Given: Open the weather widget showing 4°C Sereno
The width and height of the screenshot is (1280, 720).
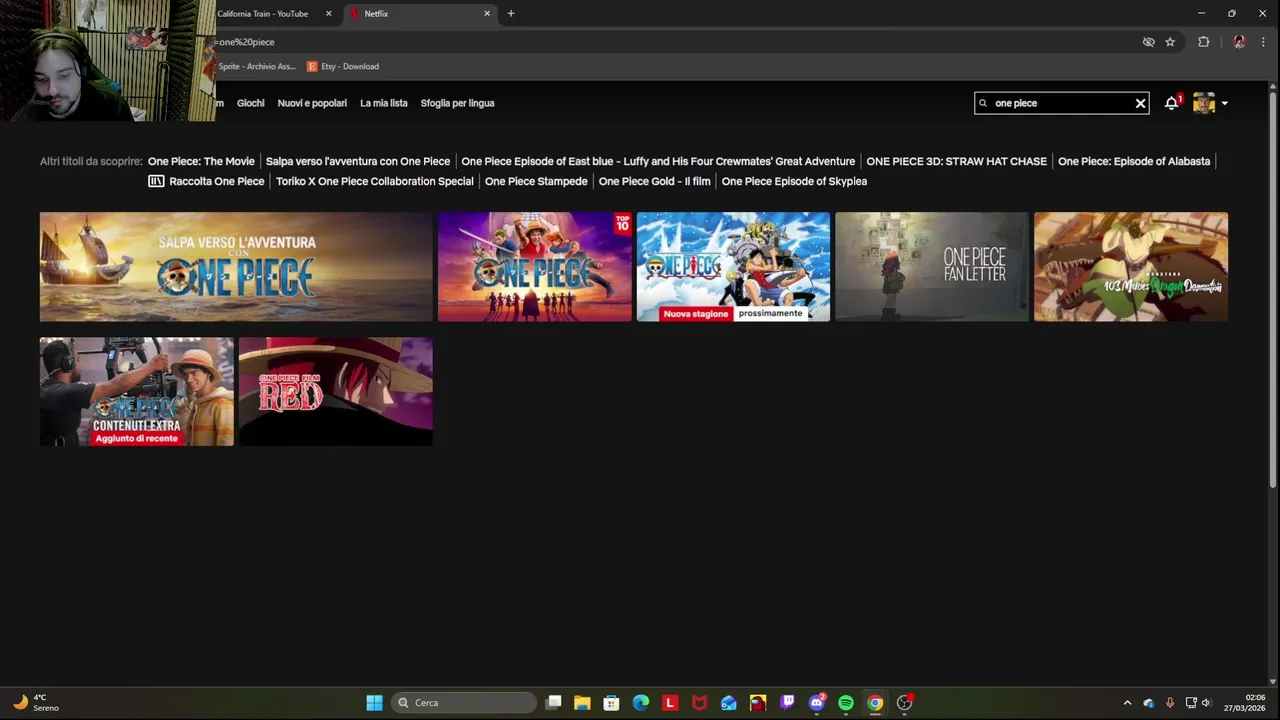Looking at the screenshot, I should (x=35, y=703).
